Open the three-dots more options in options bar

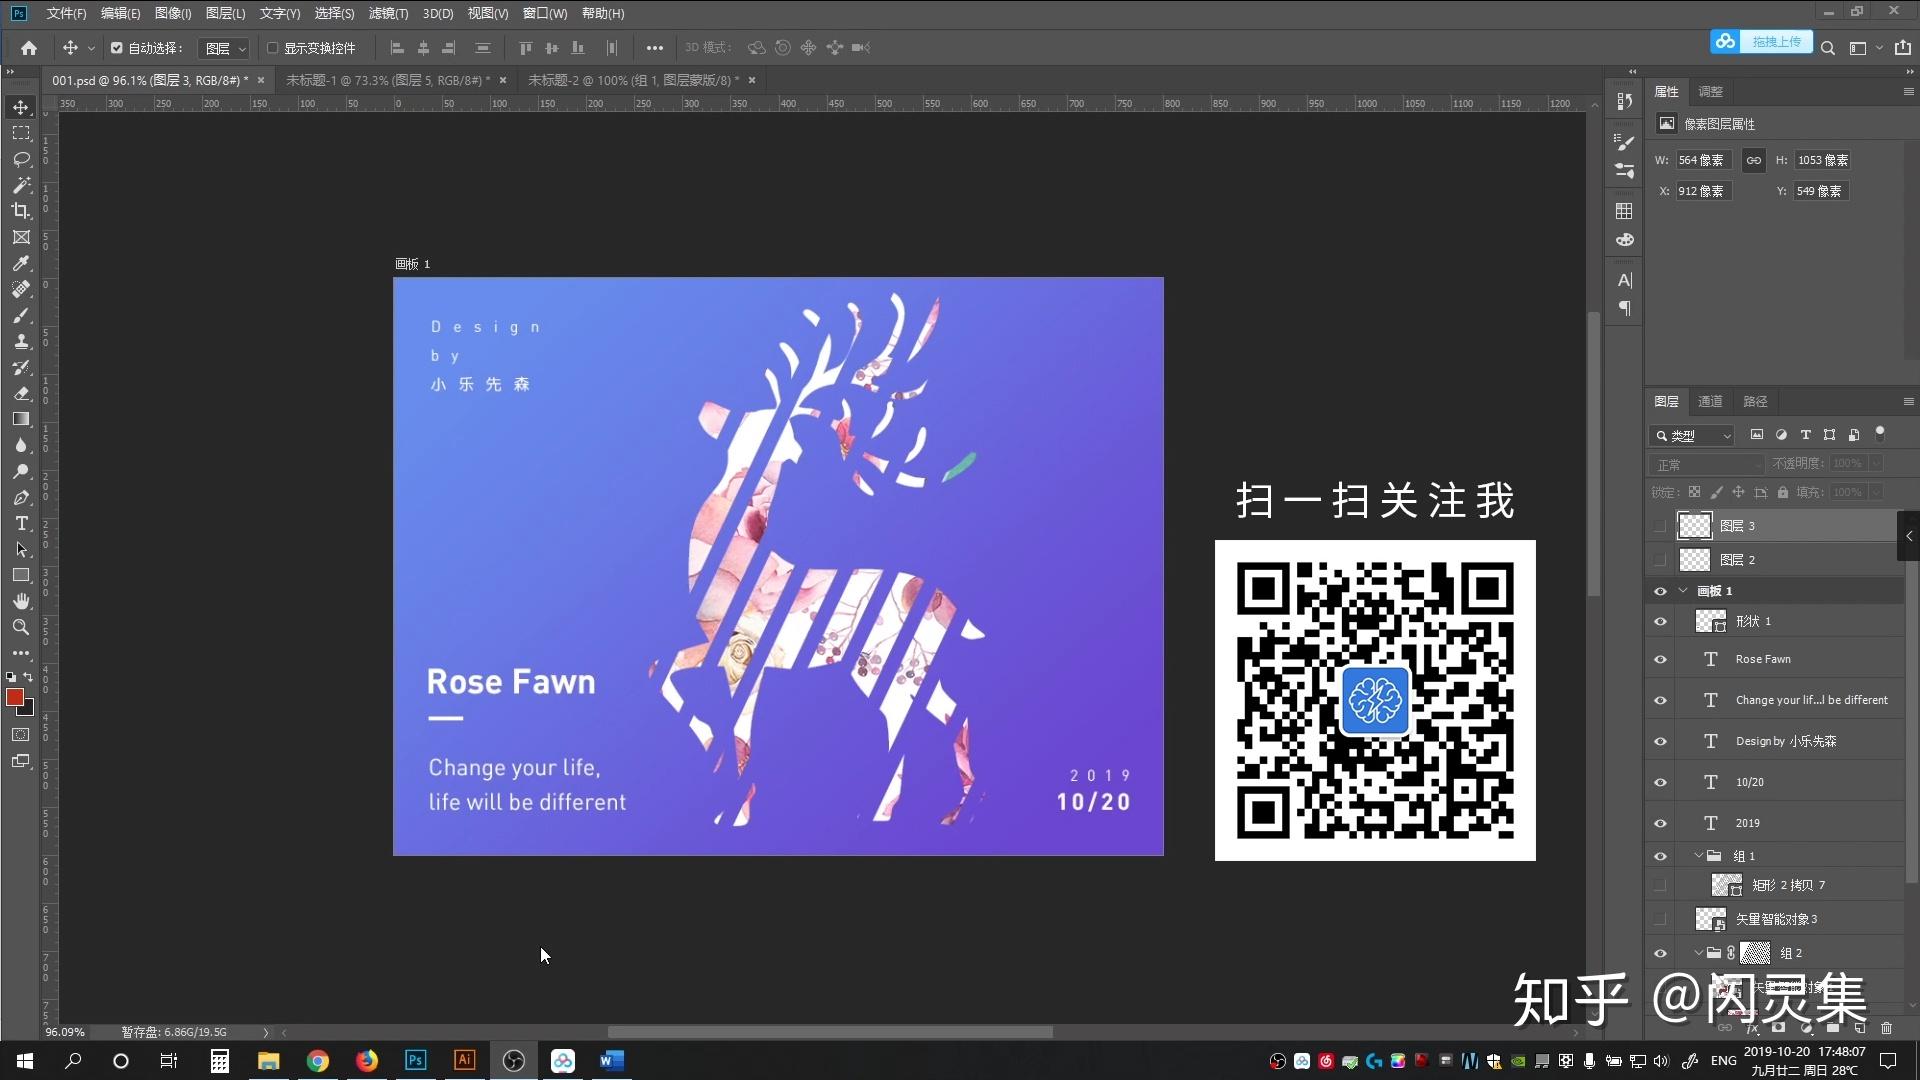point(654,47)
